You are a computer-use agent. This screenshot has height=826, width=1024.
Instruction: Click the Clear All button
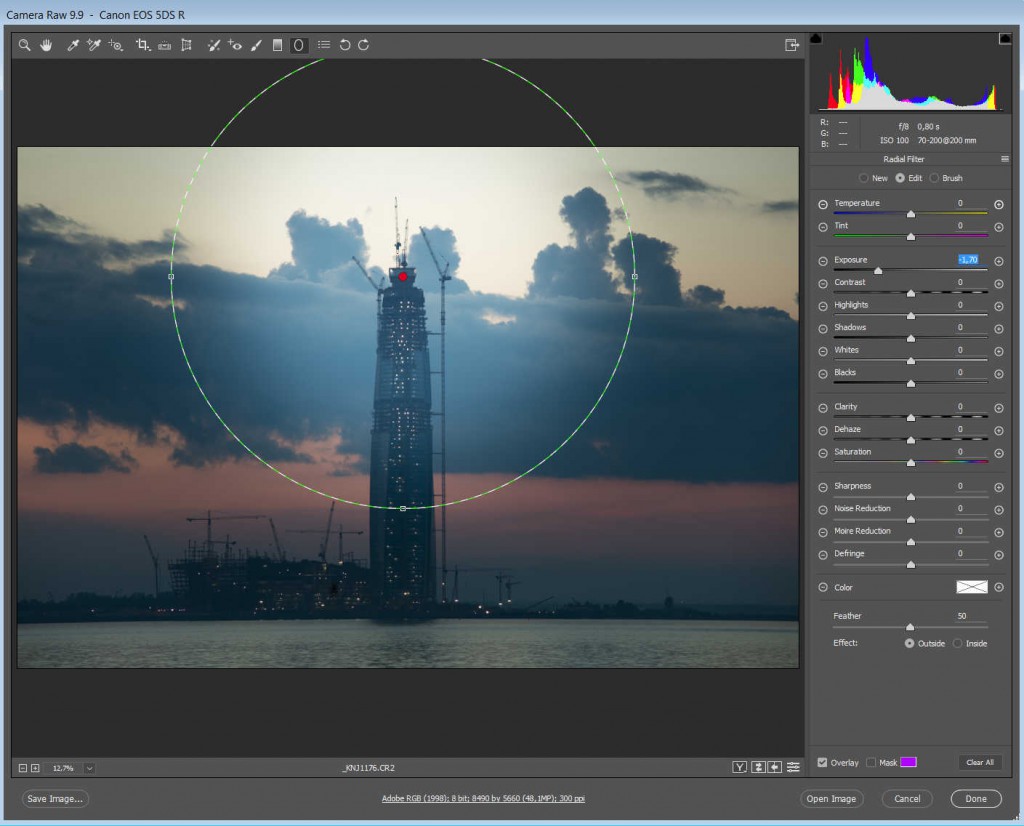(x=979, y=762)
